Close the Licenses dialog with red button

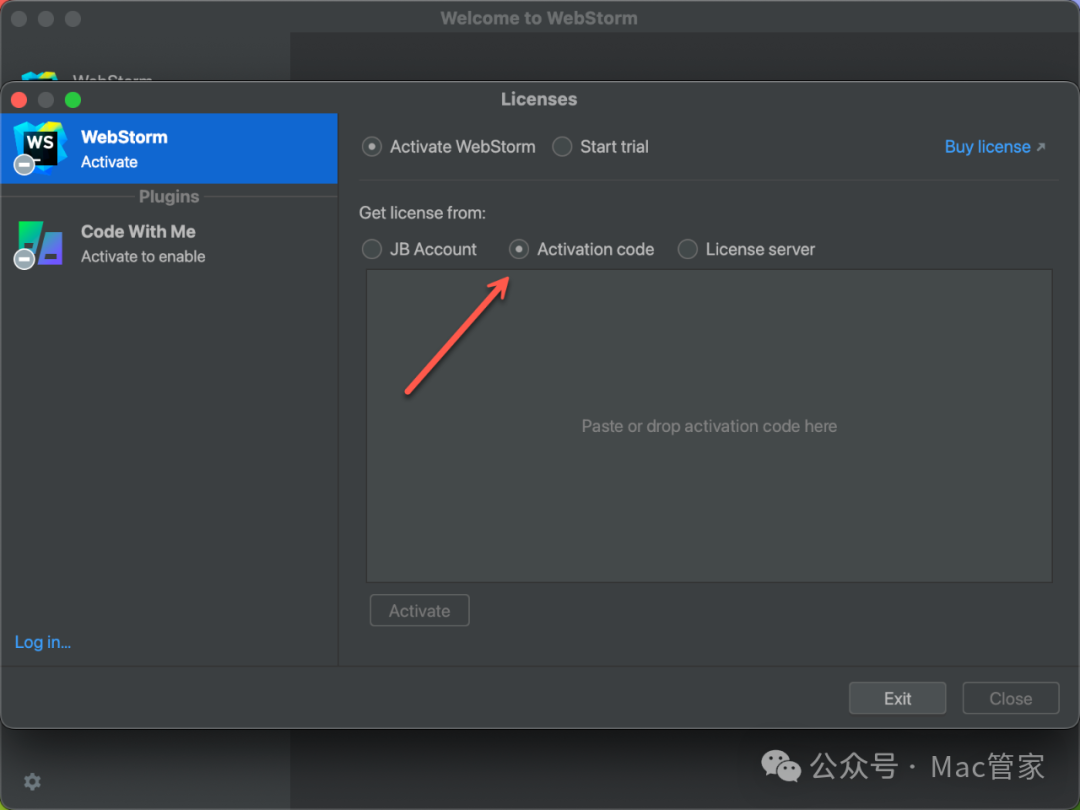[19, 100]
